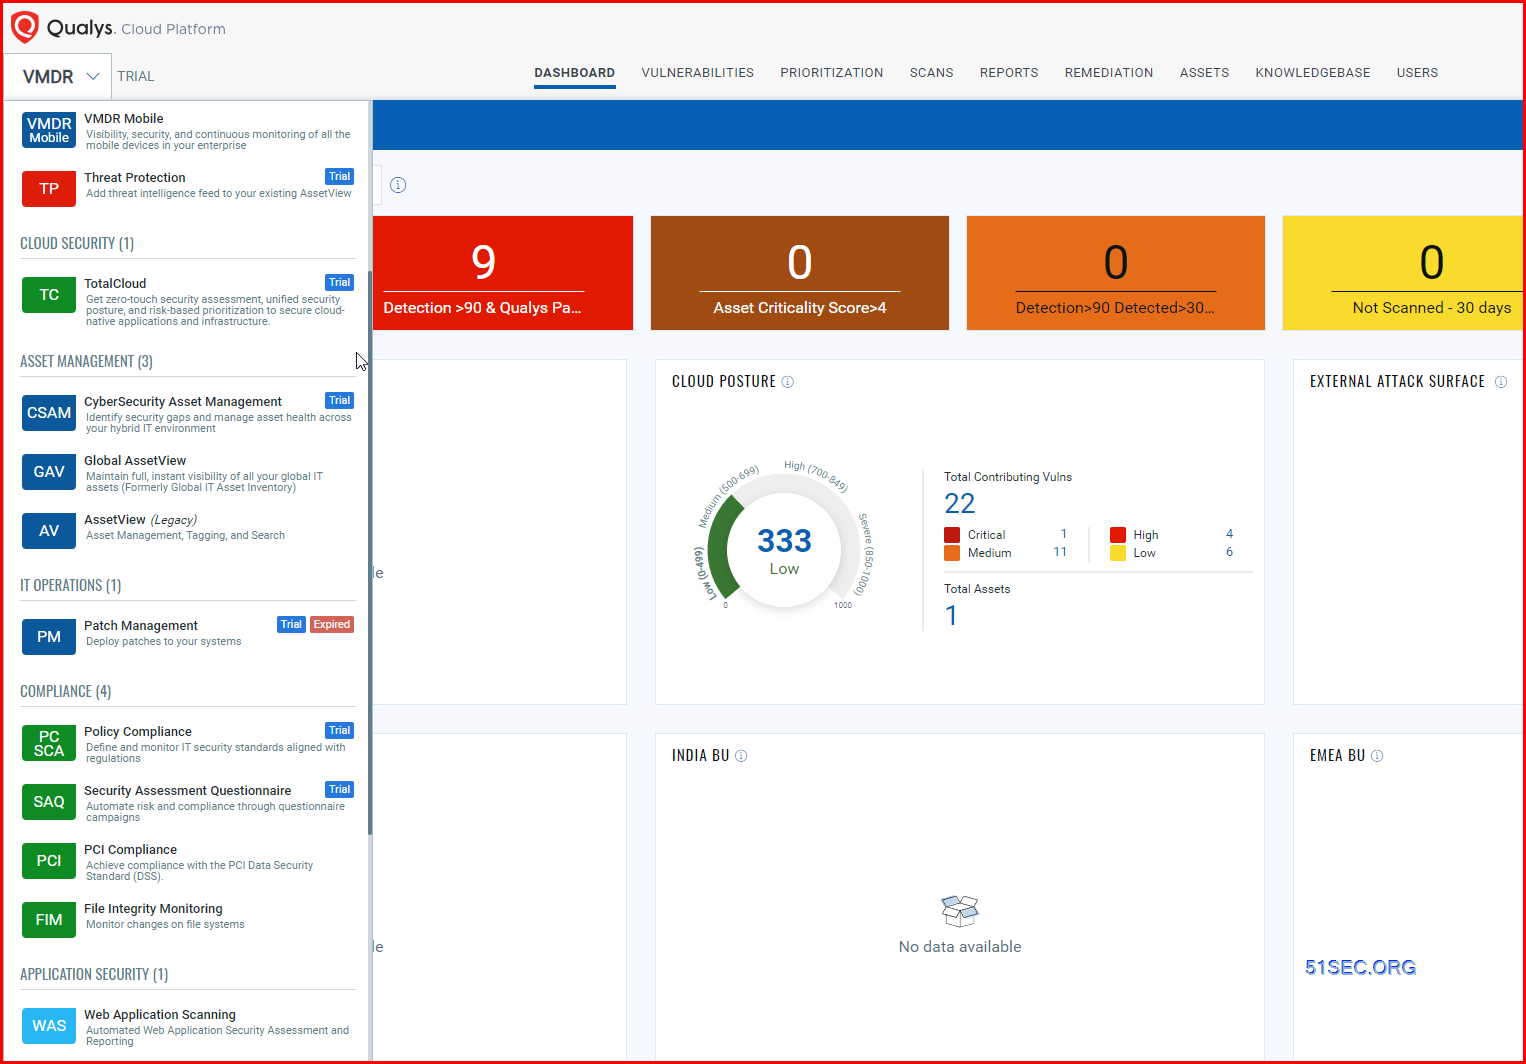1526x1064 pixels.
Task: Open the Scans tab
Action: coord(932,73)
